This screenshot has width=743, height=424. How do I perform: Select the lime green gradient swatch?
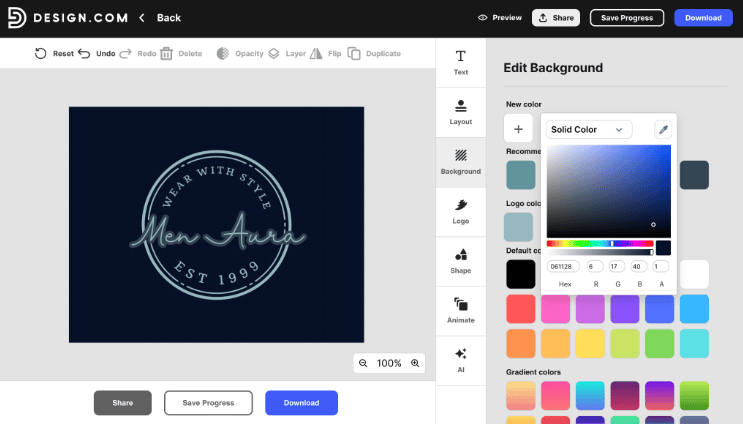(694, 396)
